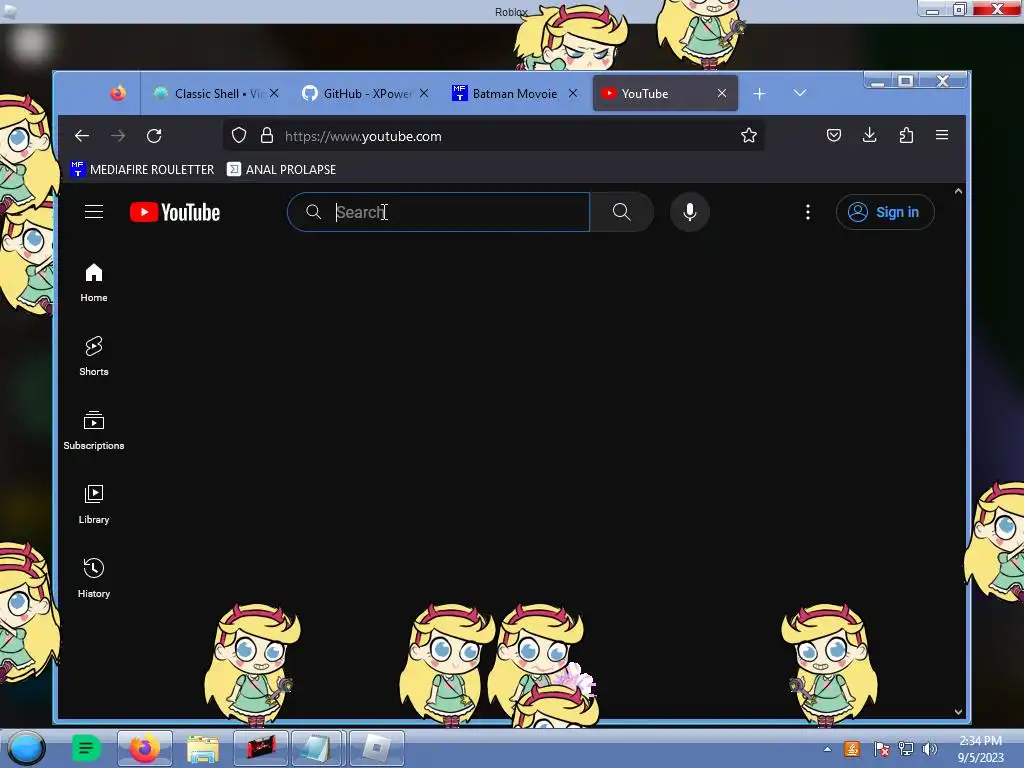The width and height of the screenshot is (1024, 768).
Task: Open network tray icon
Action: pyautogui.click(x=906, y=749)
